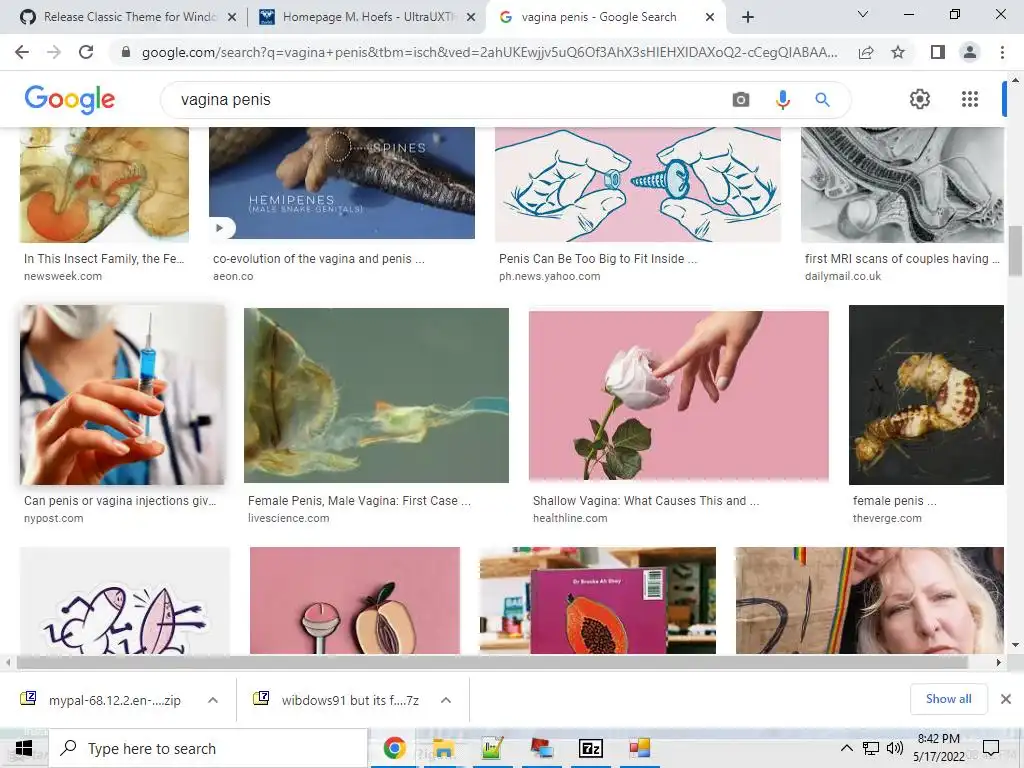The height and width of the screenshot is (768, 1024).
Task: Open the livescience.com result title
Action: (x=359, y=501)
